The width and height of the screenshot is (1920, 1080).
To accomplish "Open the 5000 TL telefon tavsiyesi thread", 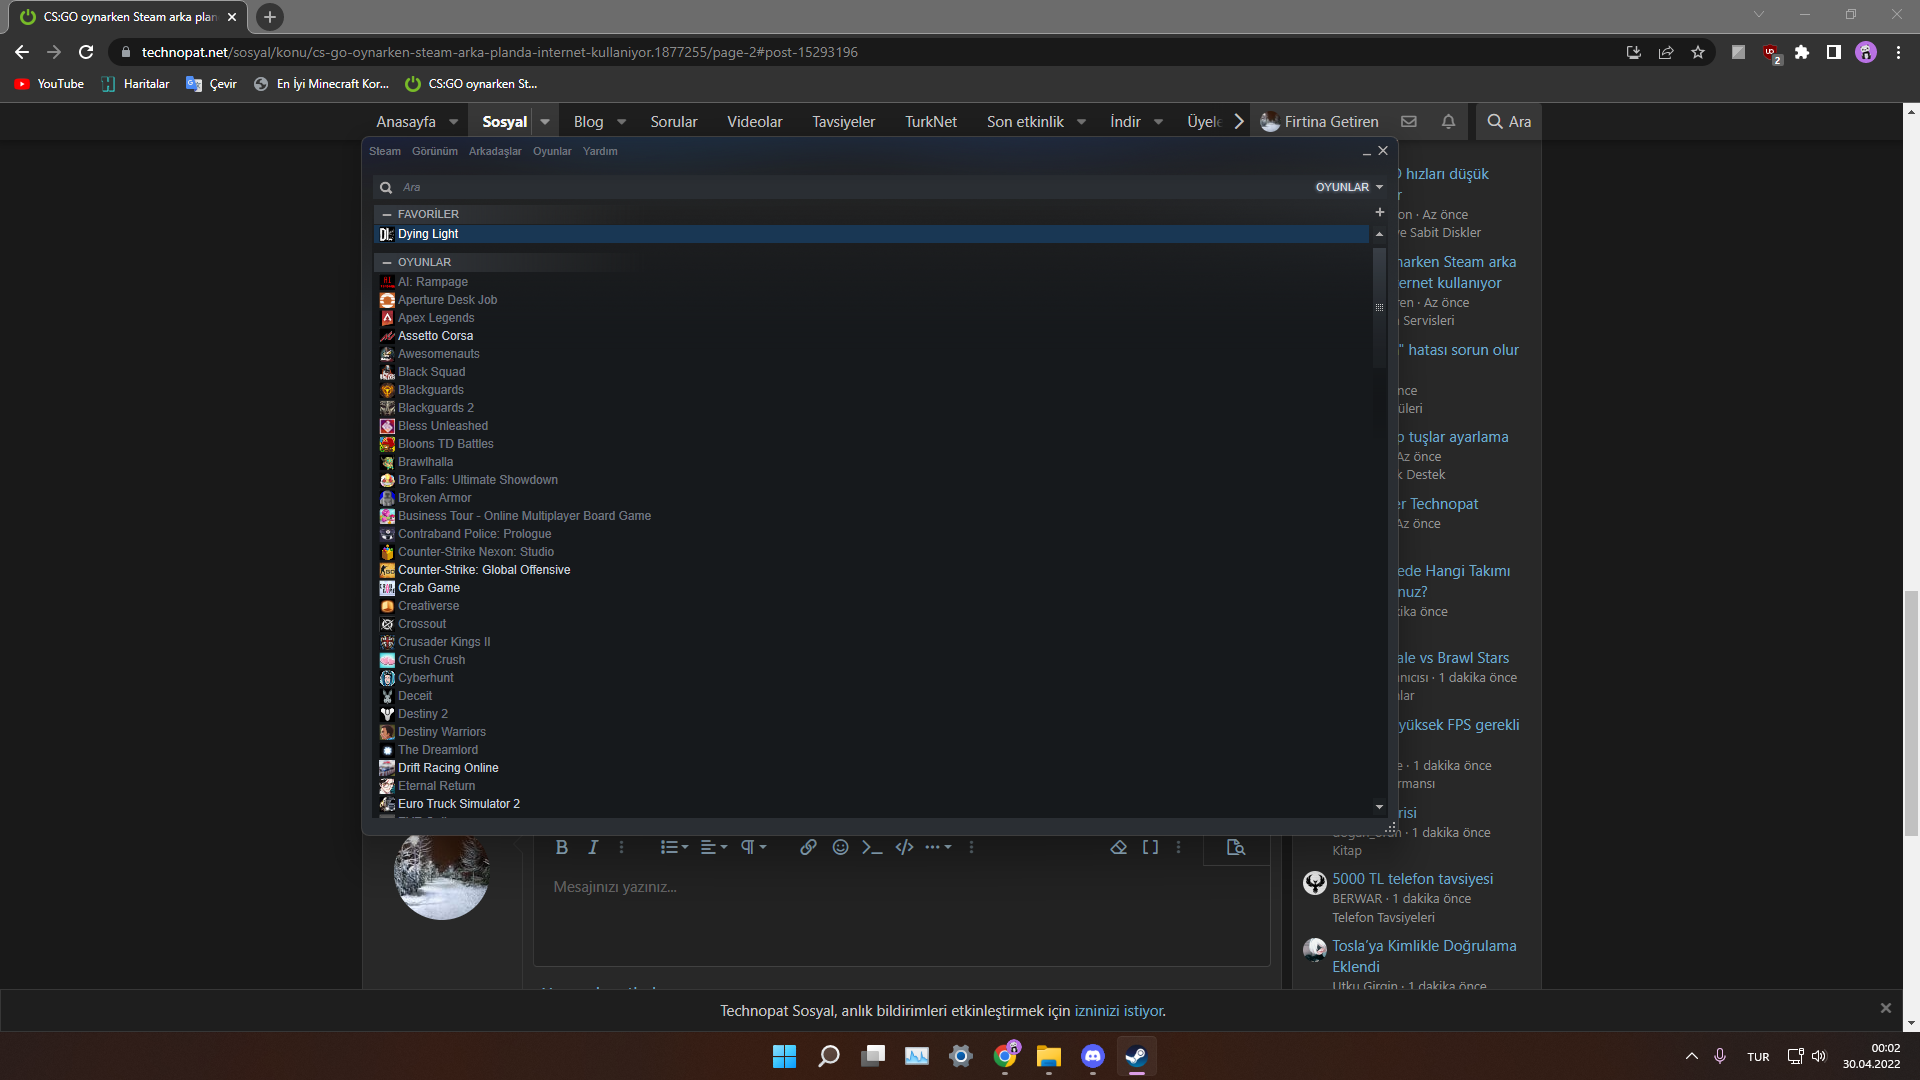I will click(1412, 879).
